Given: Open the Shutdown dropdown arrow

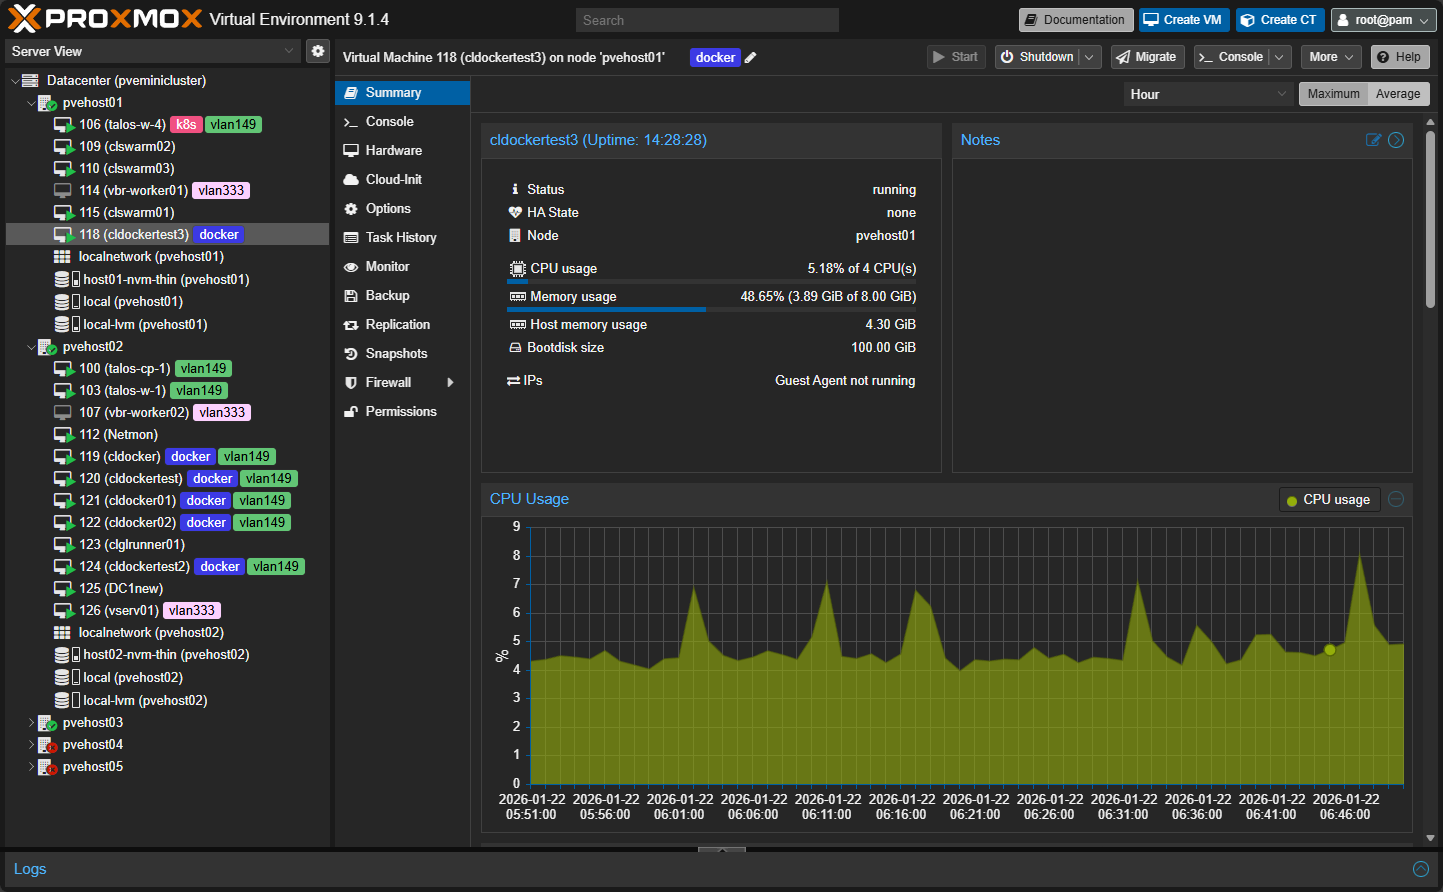Looking at the screenshot, I should pos(1090,57).
